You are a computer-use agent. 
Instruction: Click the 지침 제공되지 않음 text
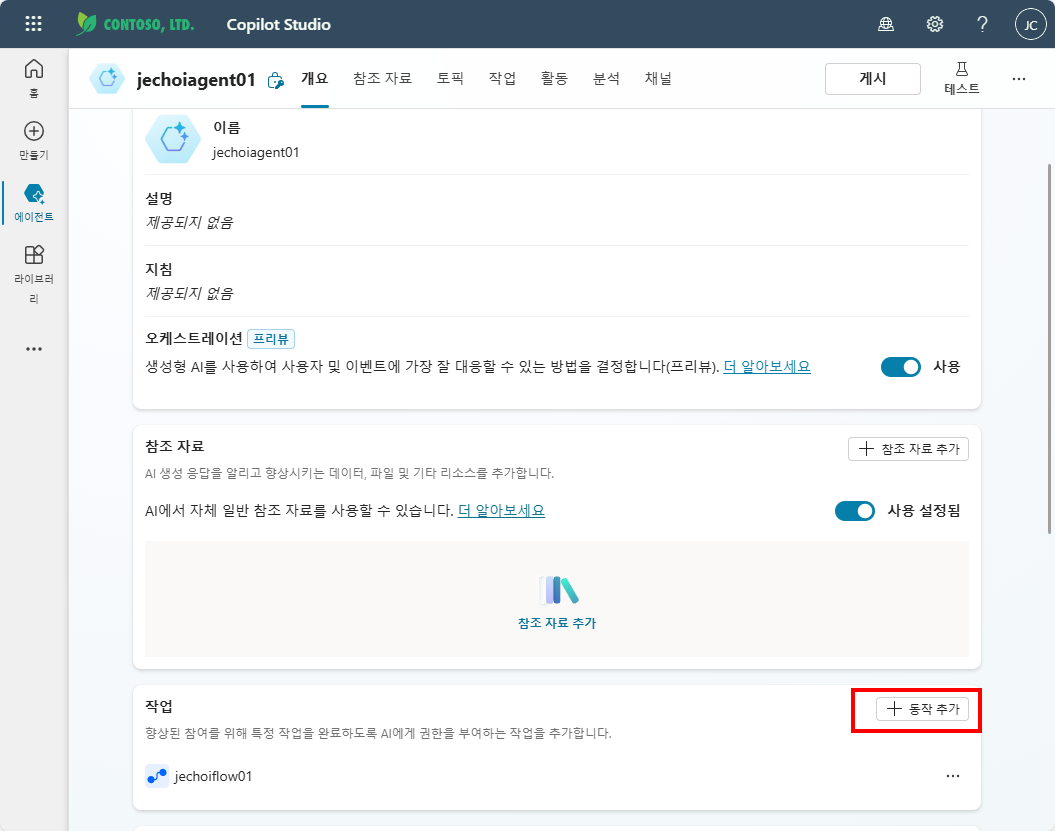[189, 293]
